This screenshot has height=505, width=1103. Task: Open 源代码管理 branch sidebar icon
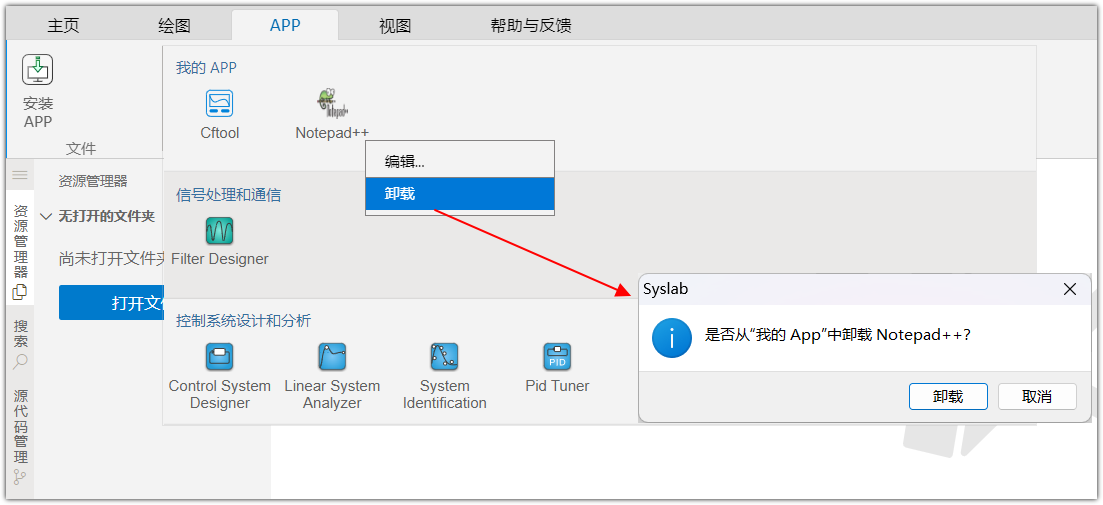(x=20, y=477)
